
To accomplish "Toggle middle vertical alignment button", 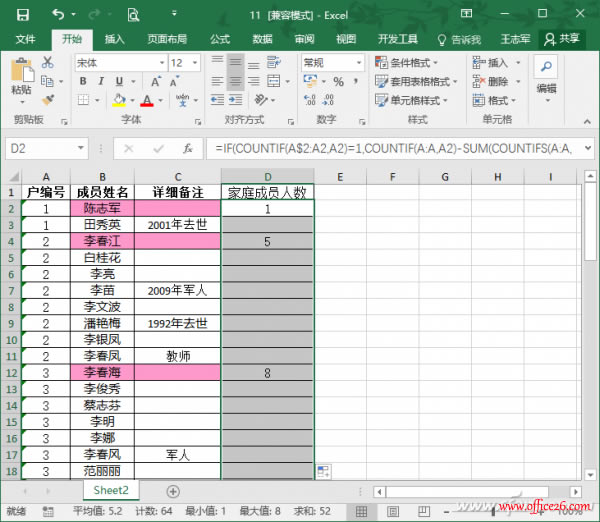I will pos(236,62).
